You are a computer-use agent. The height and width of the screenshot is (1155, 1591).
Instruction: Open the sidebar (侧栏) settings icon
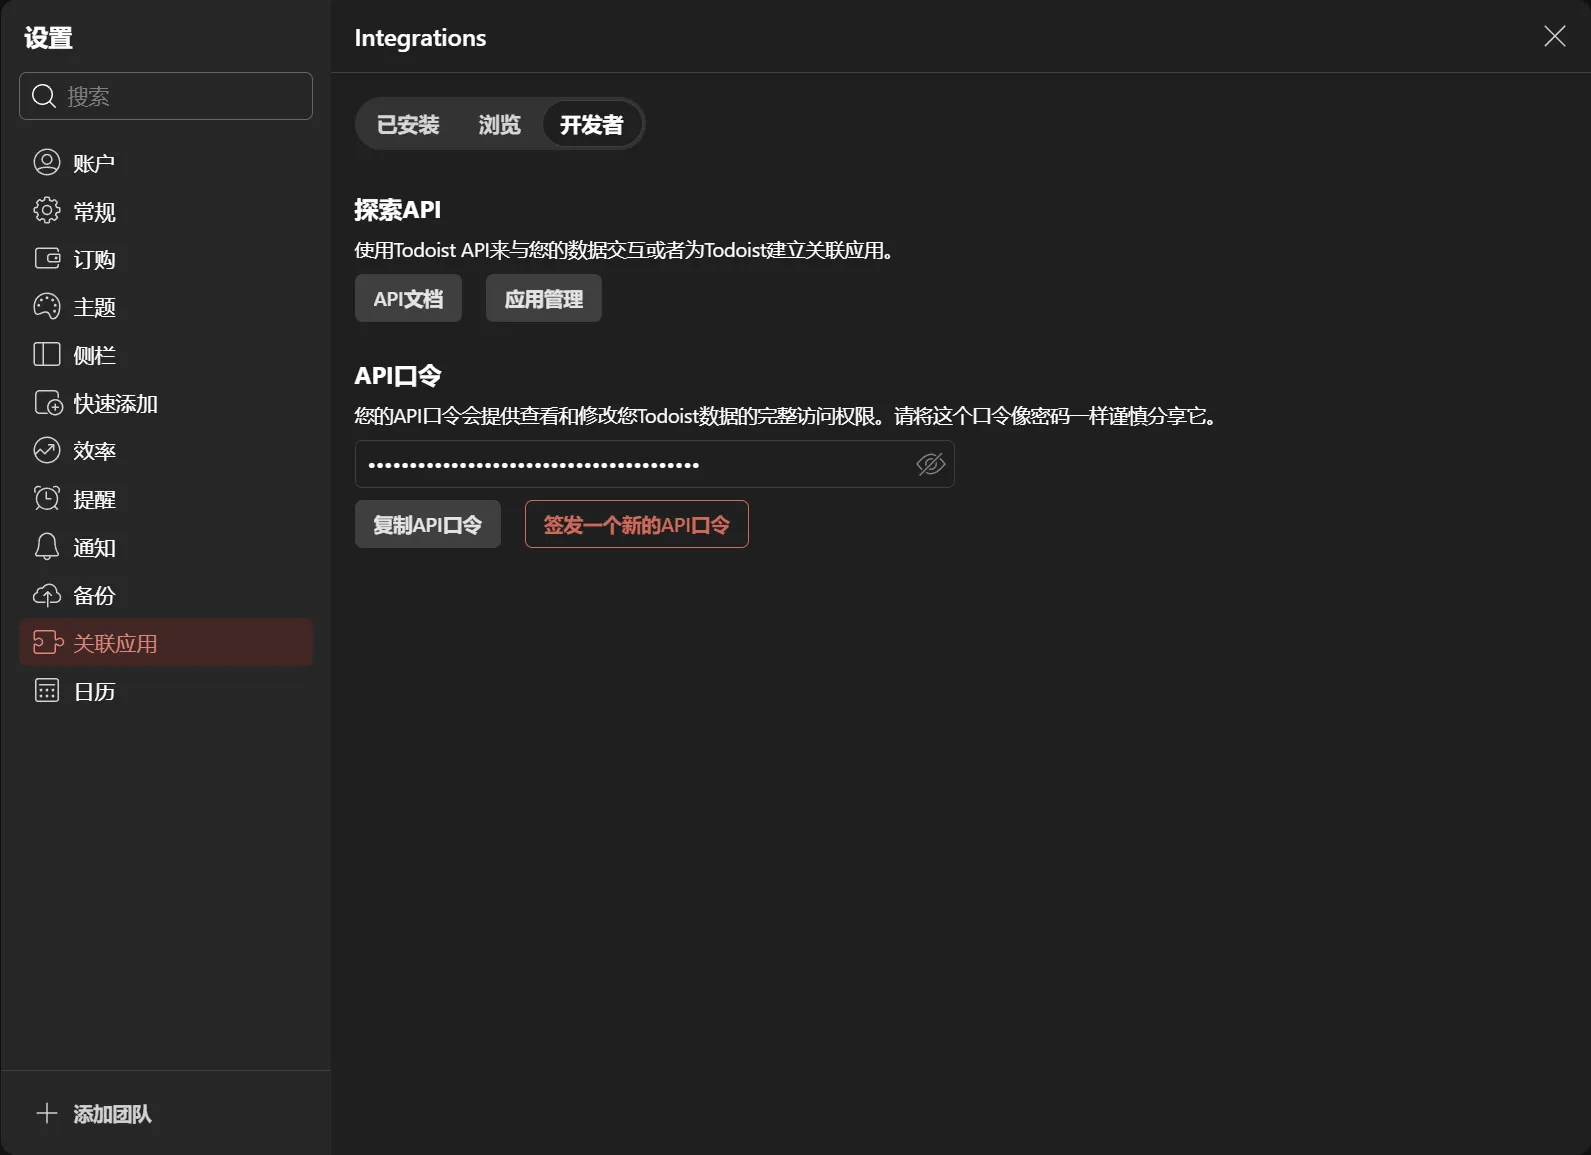point(47,355)
